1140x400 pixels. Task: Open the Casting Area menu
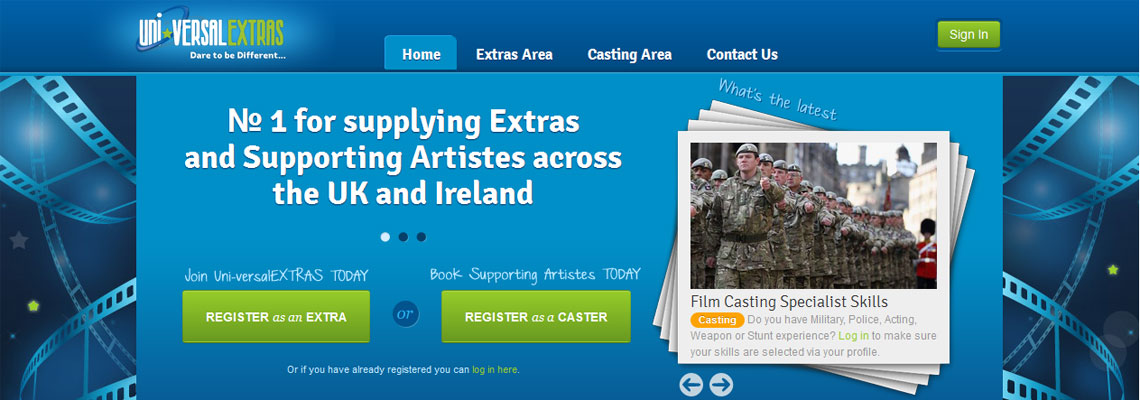630,55
